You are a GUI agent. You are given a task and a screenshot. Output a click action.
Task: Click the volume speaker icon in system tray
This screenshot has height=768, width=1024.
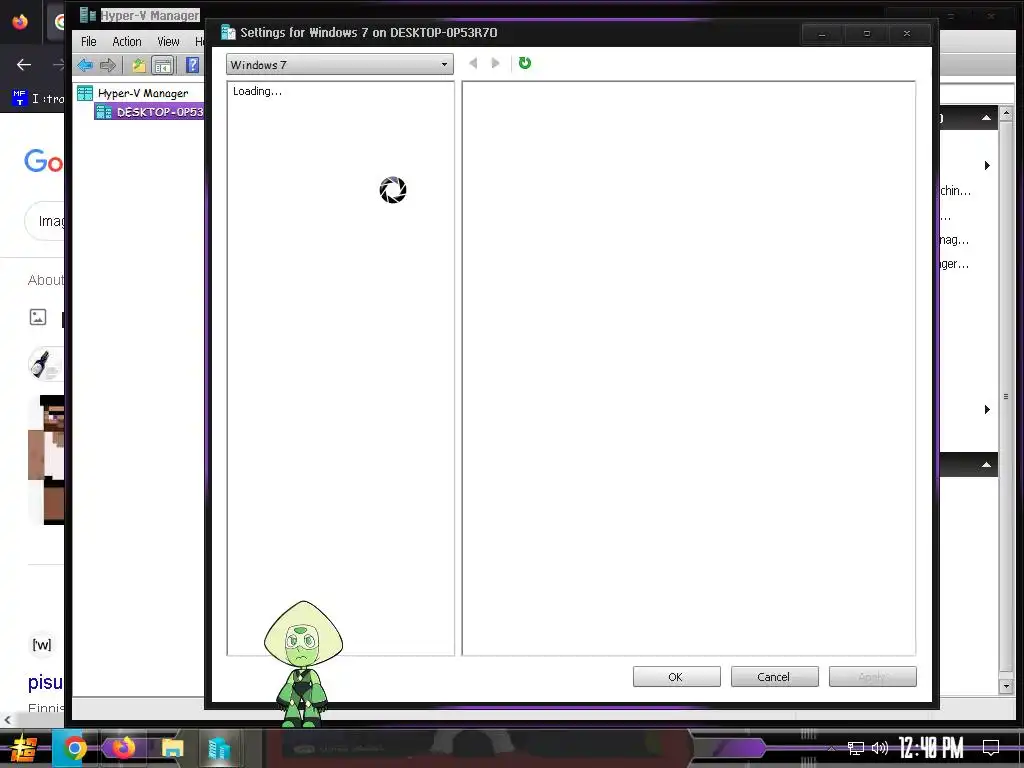tap(880, 748)
